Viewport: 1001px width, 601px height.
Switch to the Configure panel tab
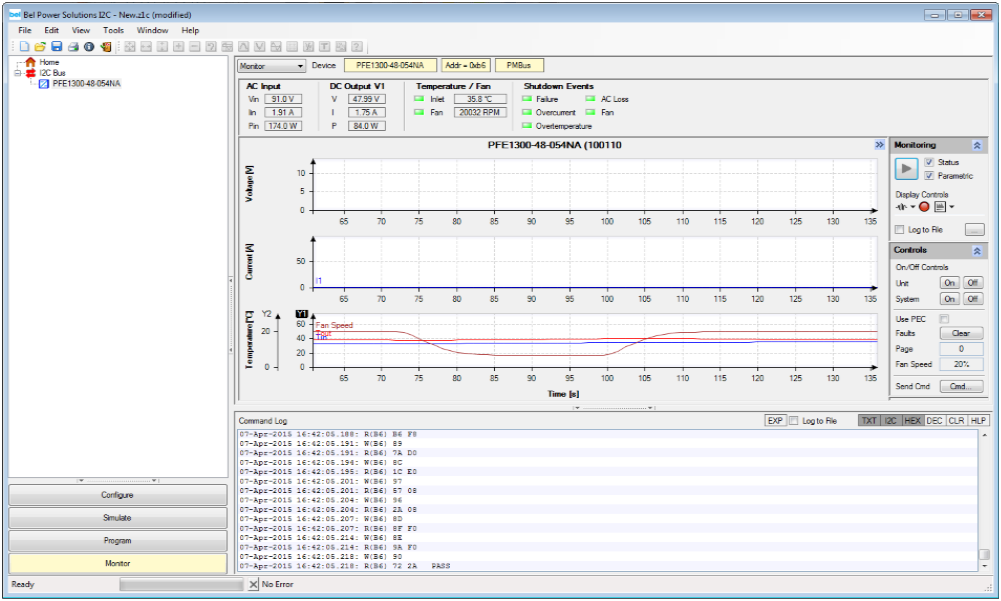(x=117, y=495)
